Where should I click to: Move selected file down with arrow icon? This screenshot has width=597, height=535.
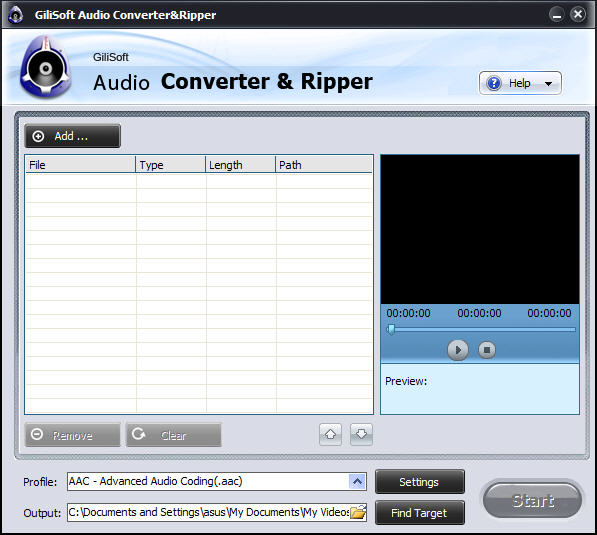[361, 434]
